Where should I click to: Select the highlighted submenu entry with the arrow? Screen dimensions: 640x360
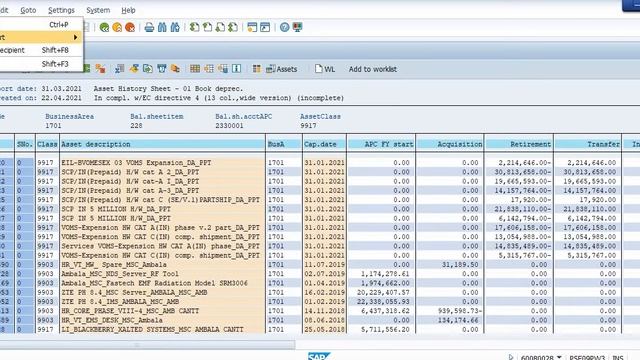tap(41, 37)
